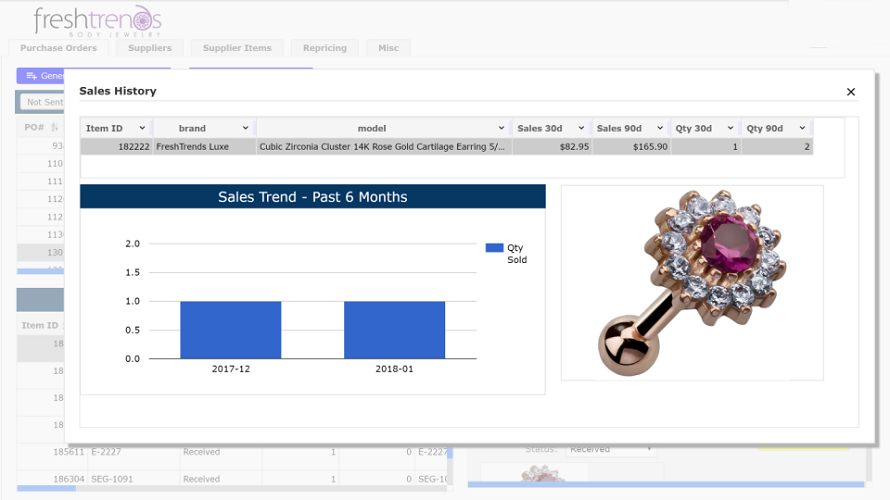This screenshot has height=500, width=890.
Task: Open the Status dropdown showing Received
Action: (x=610, y=449)
